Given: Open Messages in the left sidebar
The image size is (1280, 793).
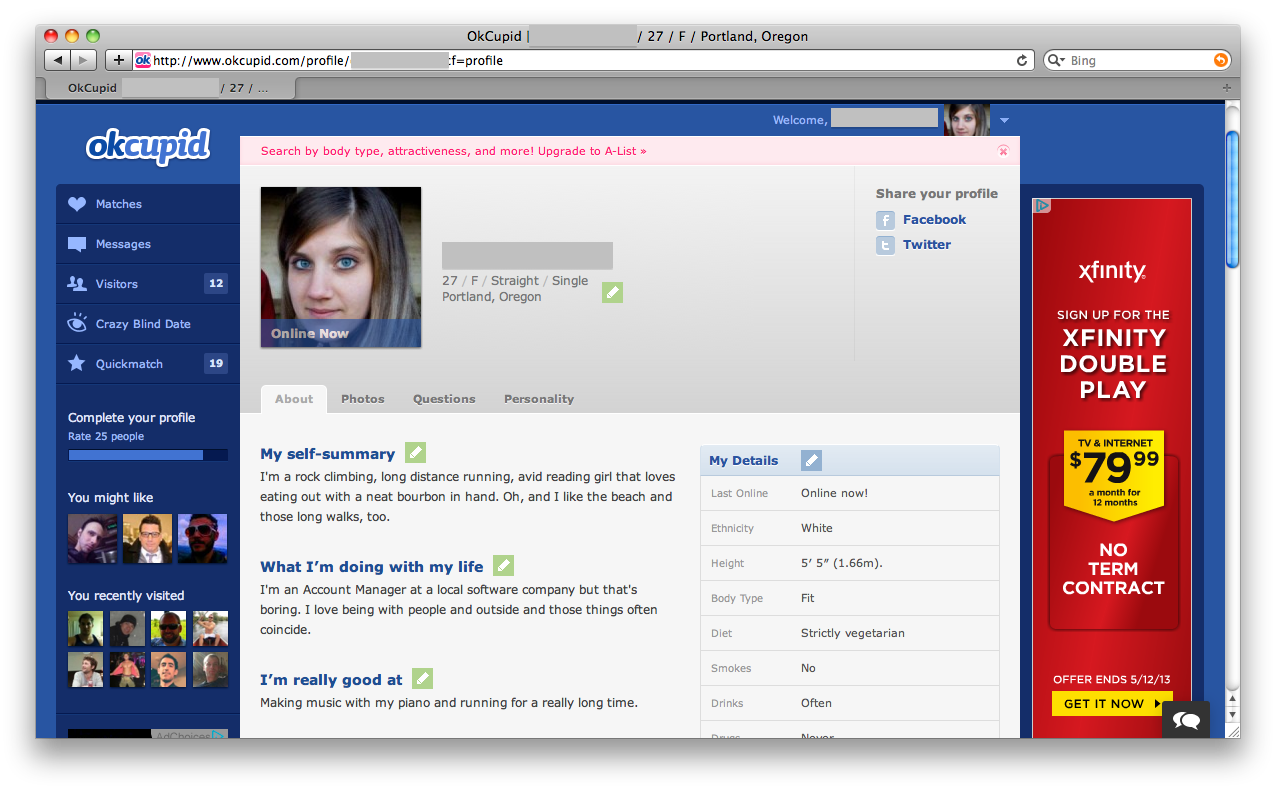Looking at the screenshot, I should pos(123,244).
